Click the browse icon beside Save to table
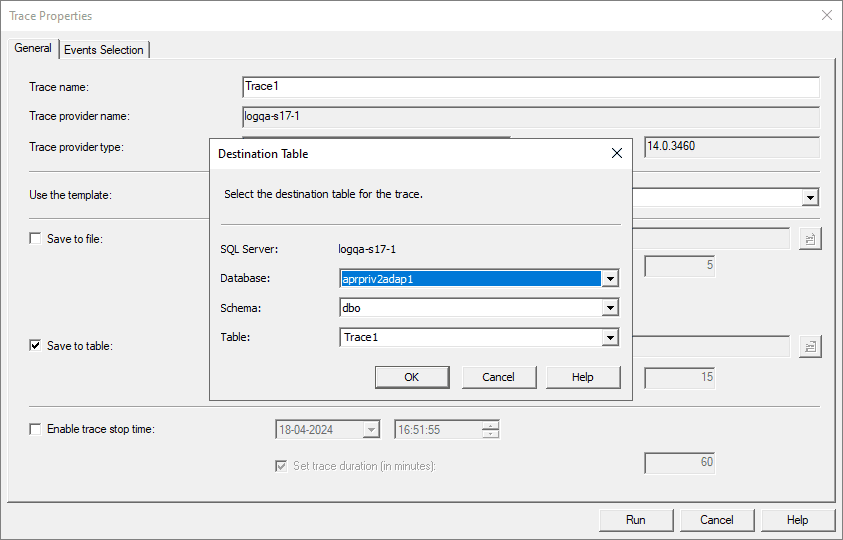Screen dimensions: 843x540 (x=810, y=347)
